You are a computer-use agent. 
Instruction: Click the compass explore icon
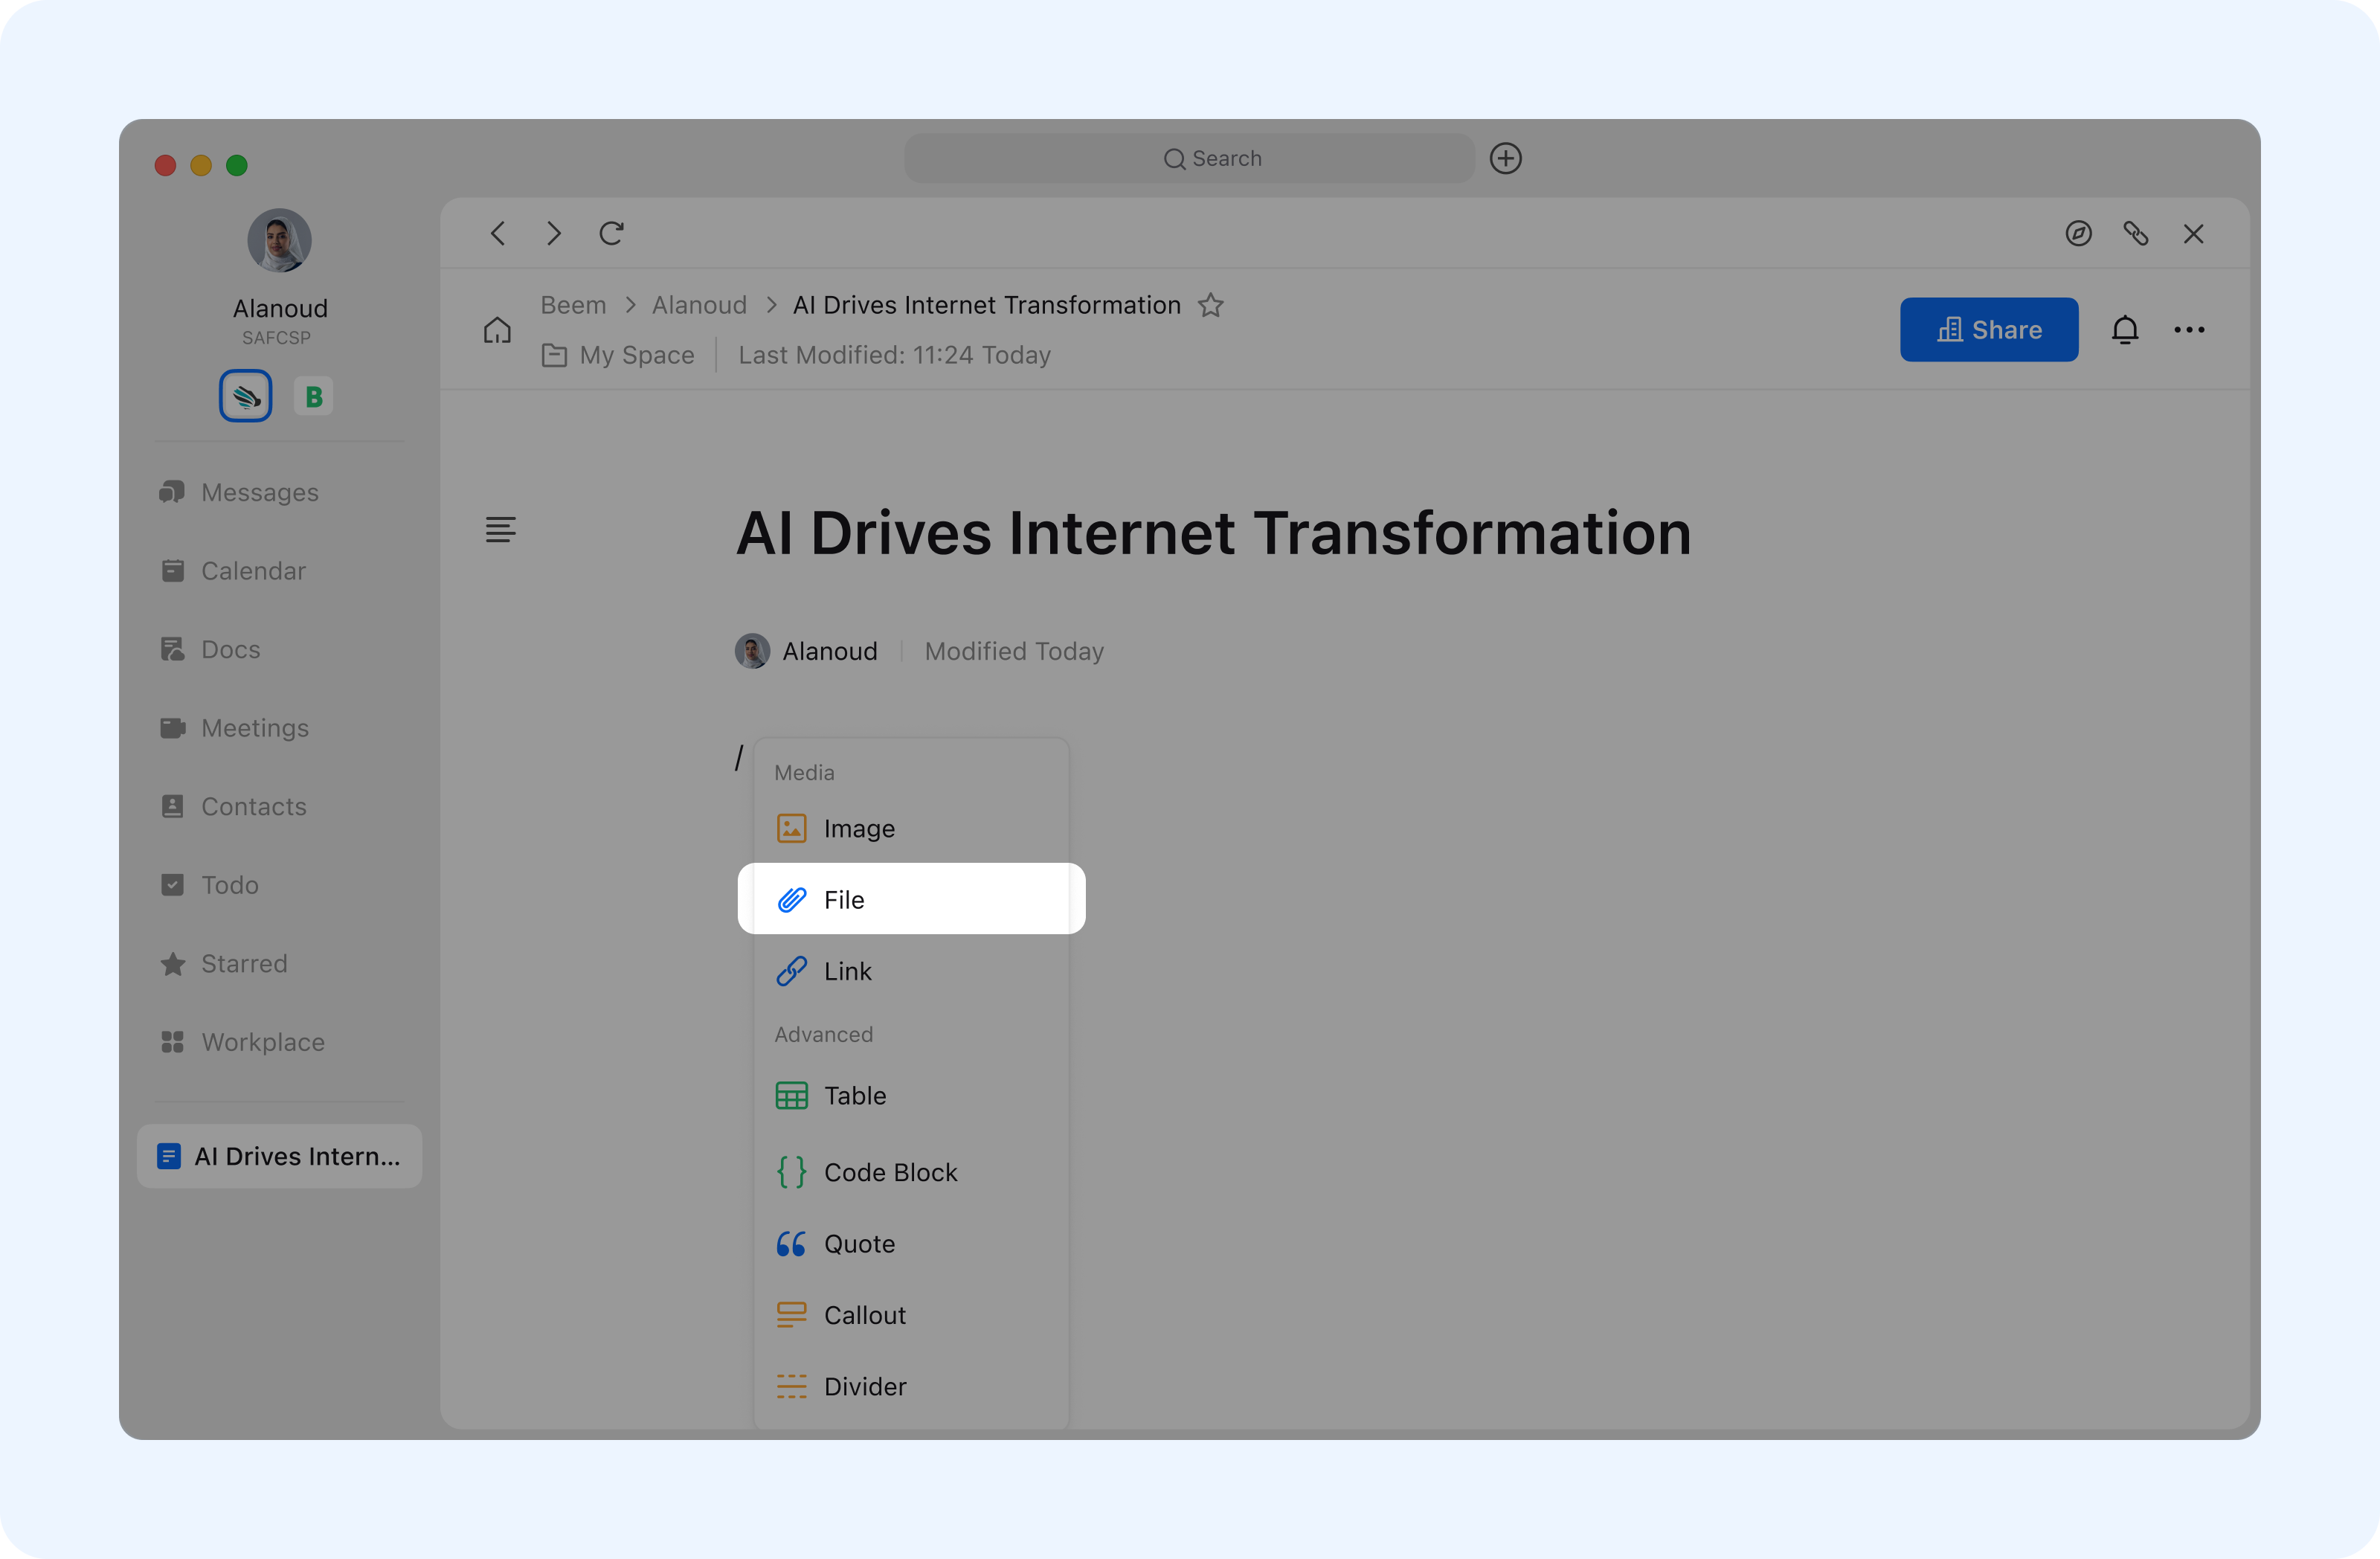(2078, 234)
